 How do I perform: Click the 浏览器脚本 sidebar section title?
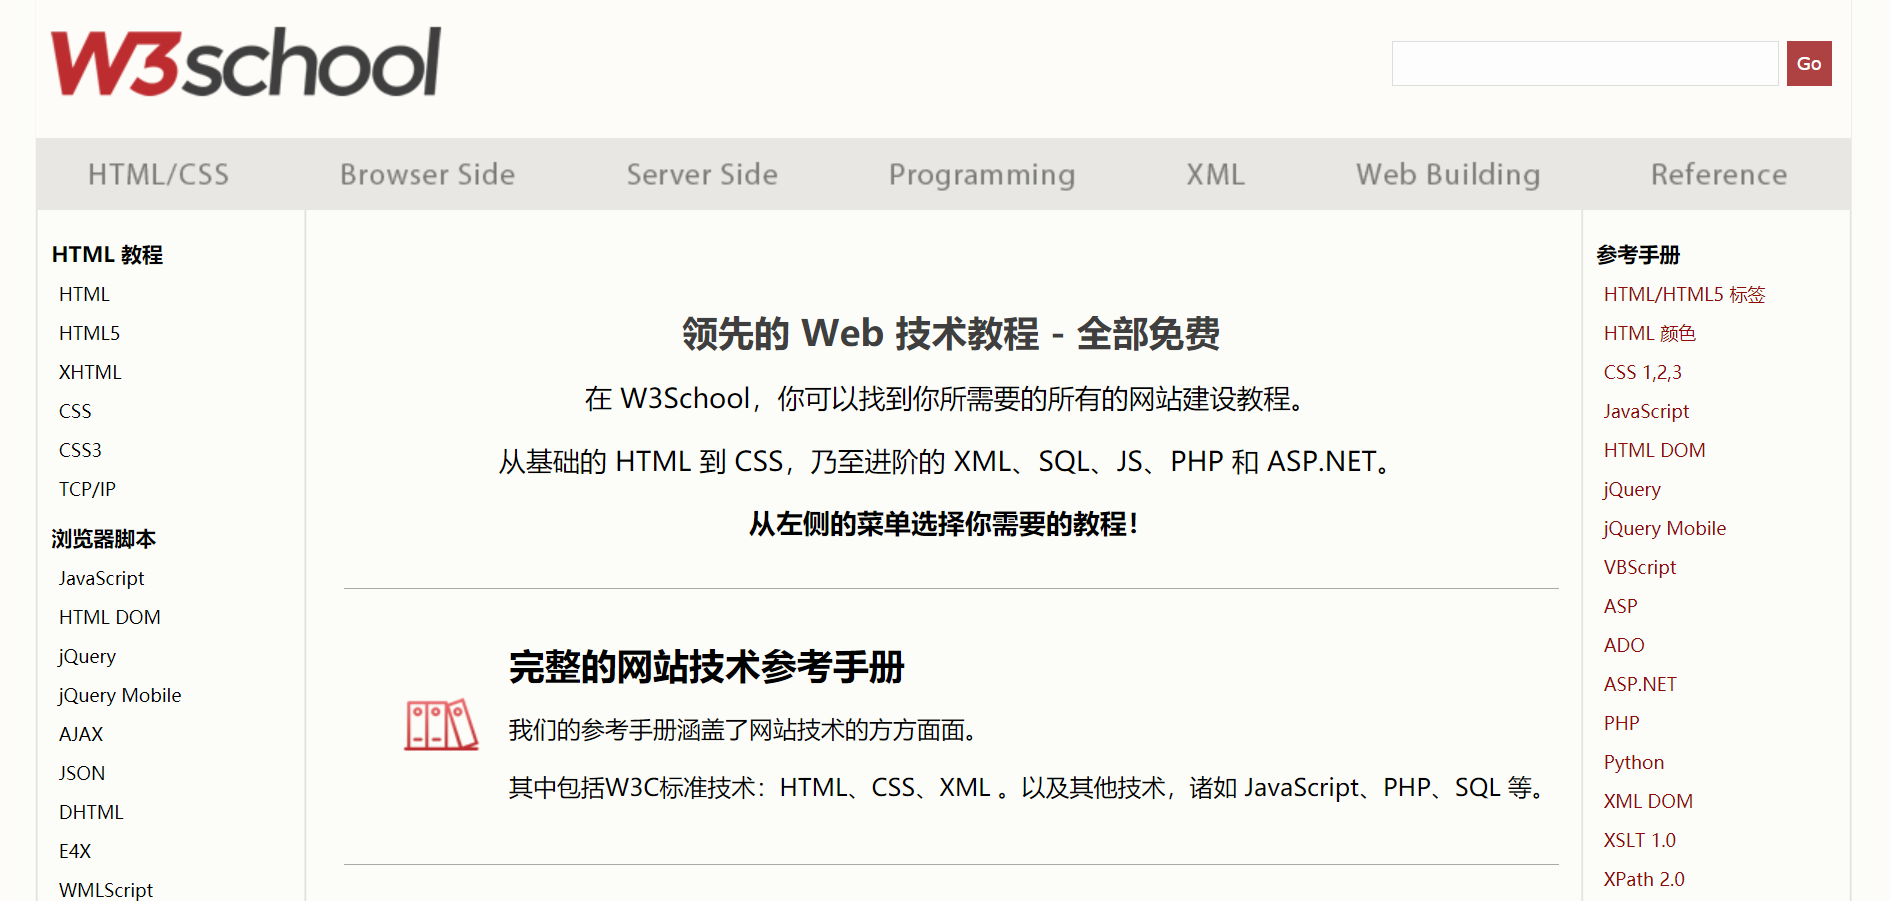[104, 539]
